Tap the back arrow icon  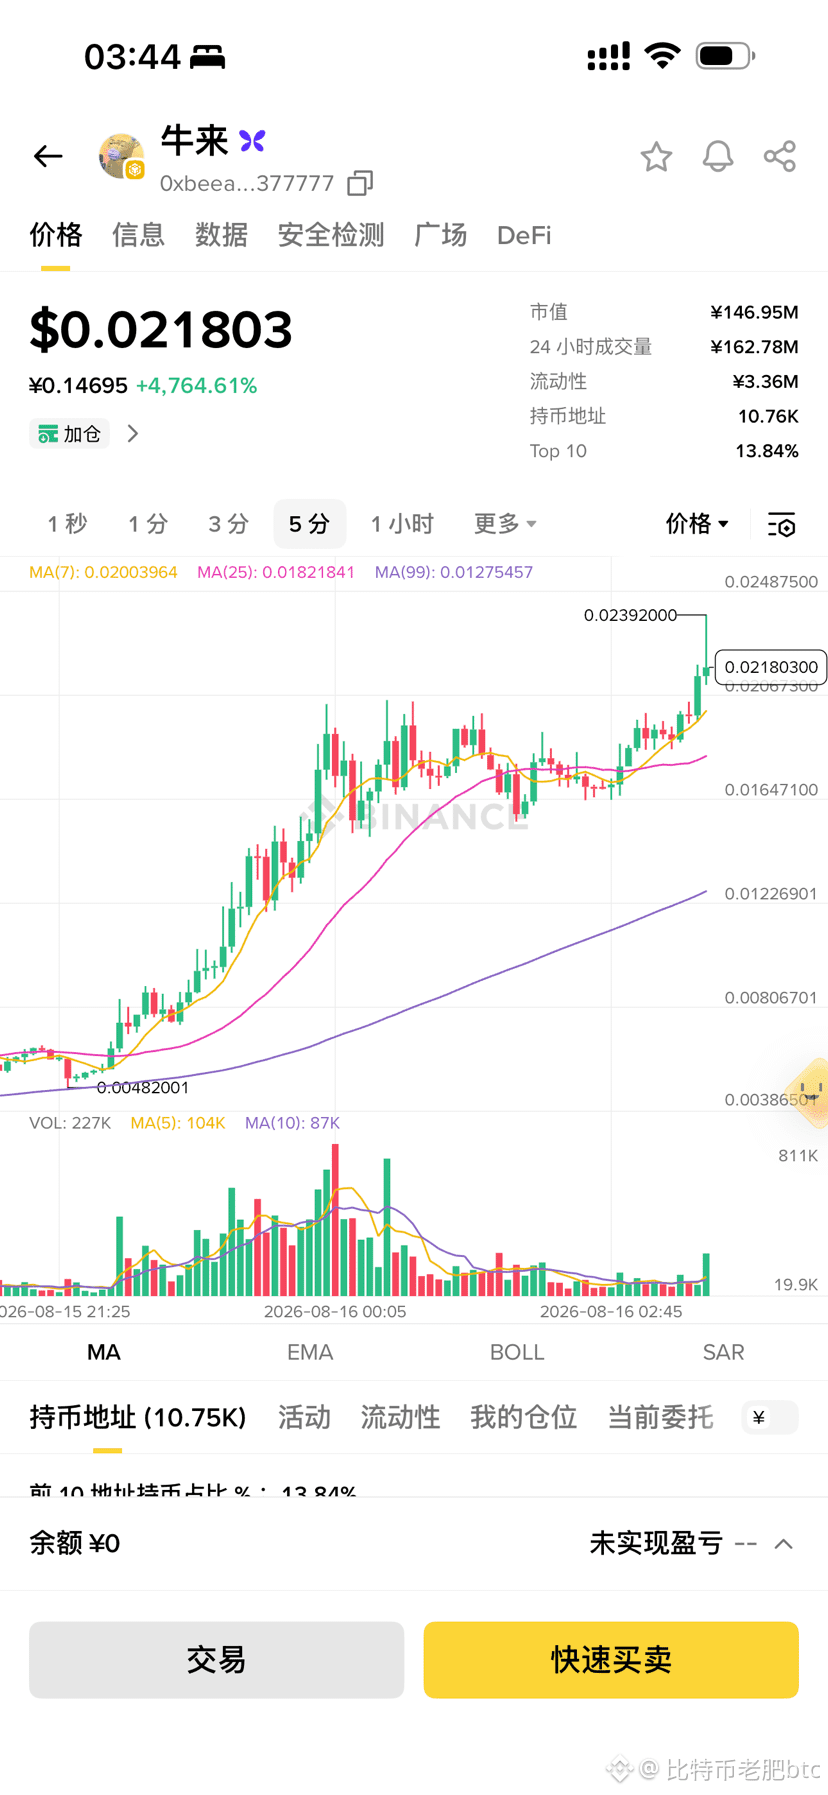pyautogui.click(x=48, y=156)
